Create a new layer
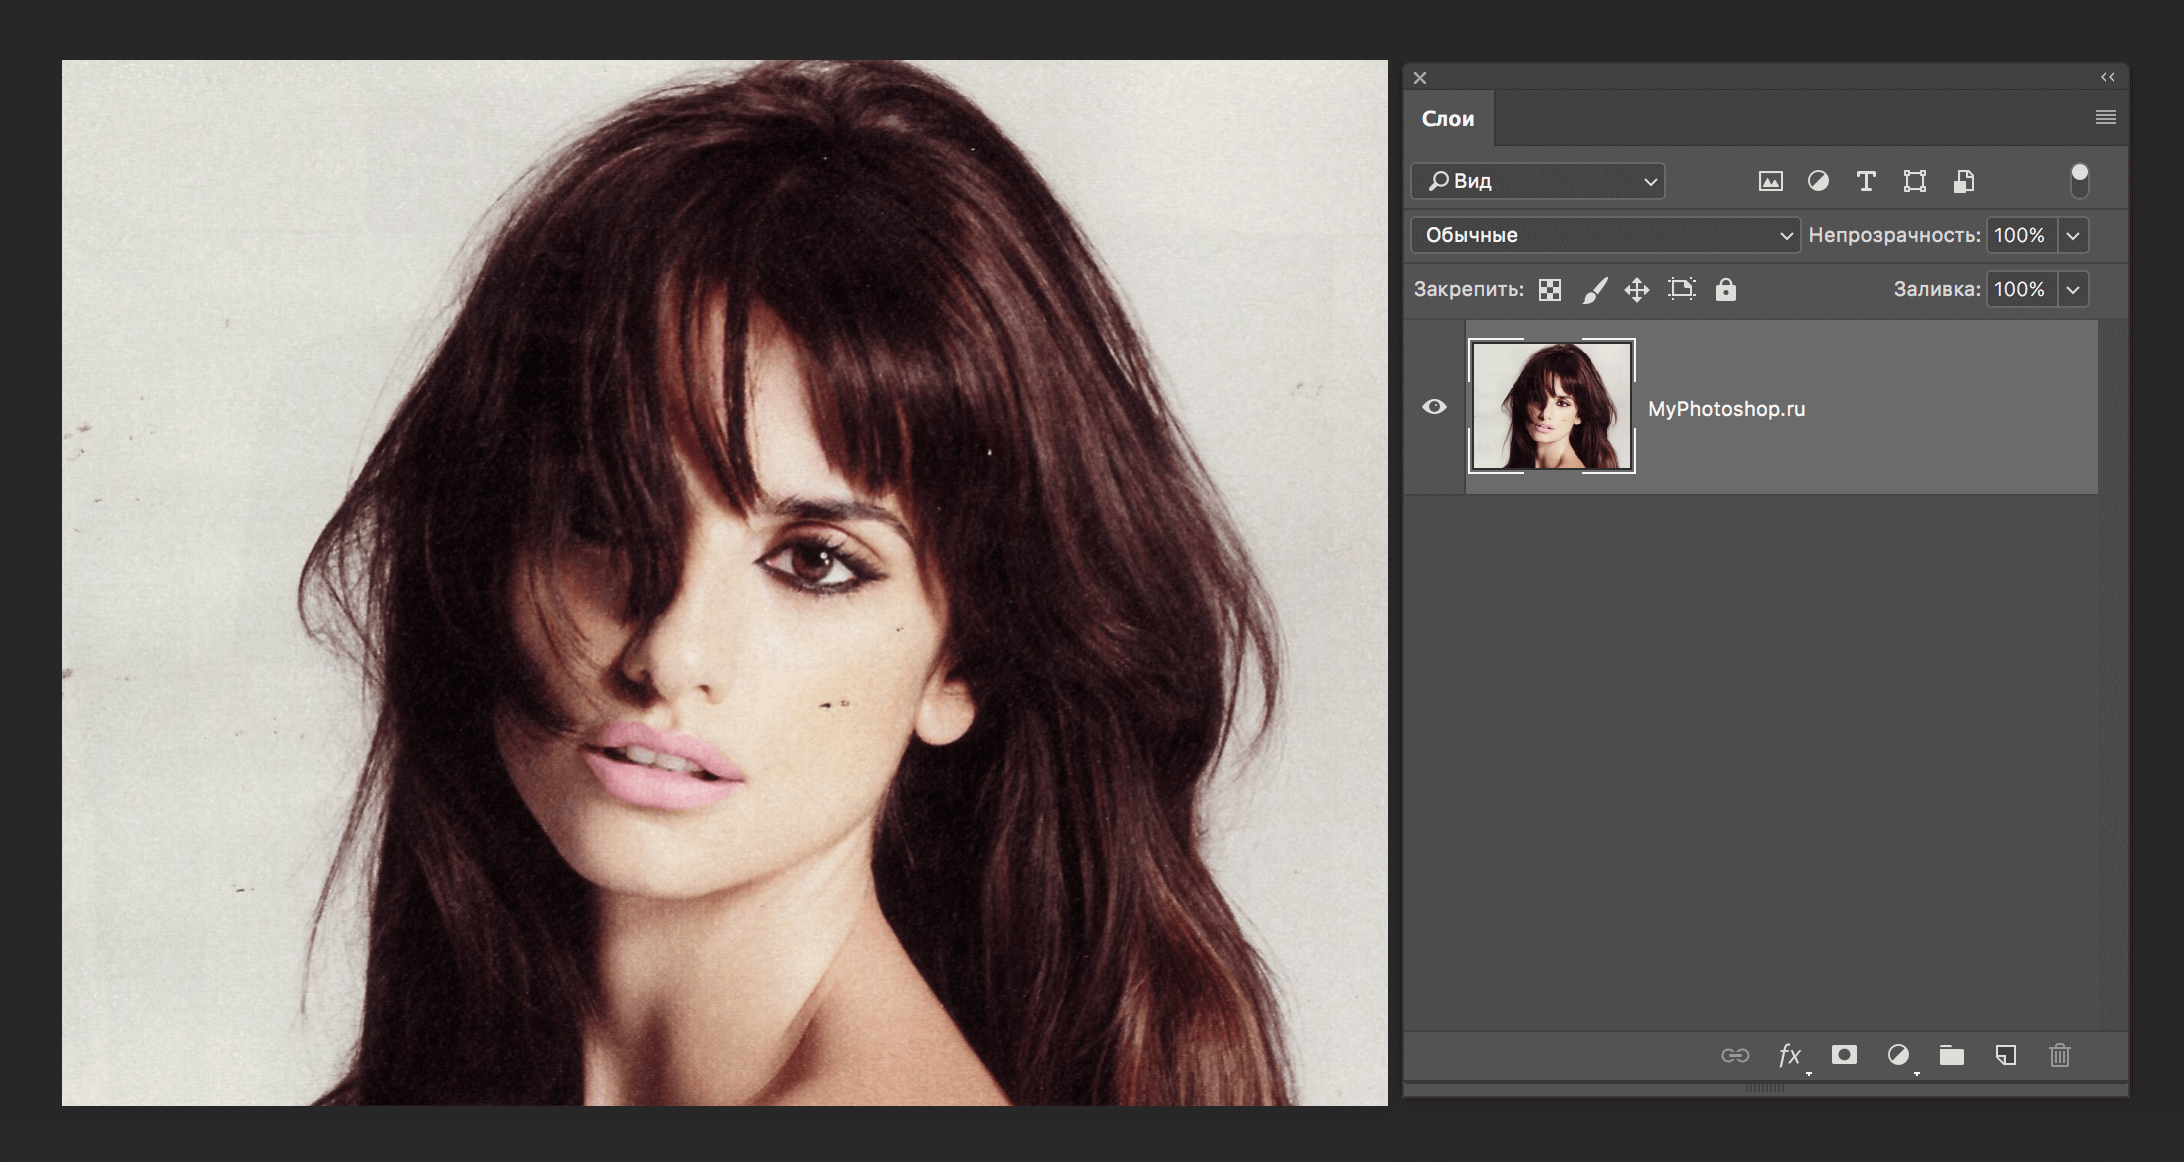 coord(2005,1055)
